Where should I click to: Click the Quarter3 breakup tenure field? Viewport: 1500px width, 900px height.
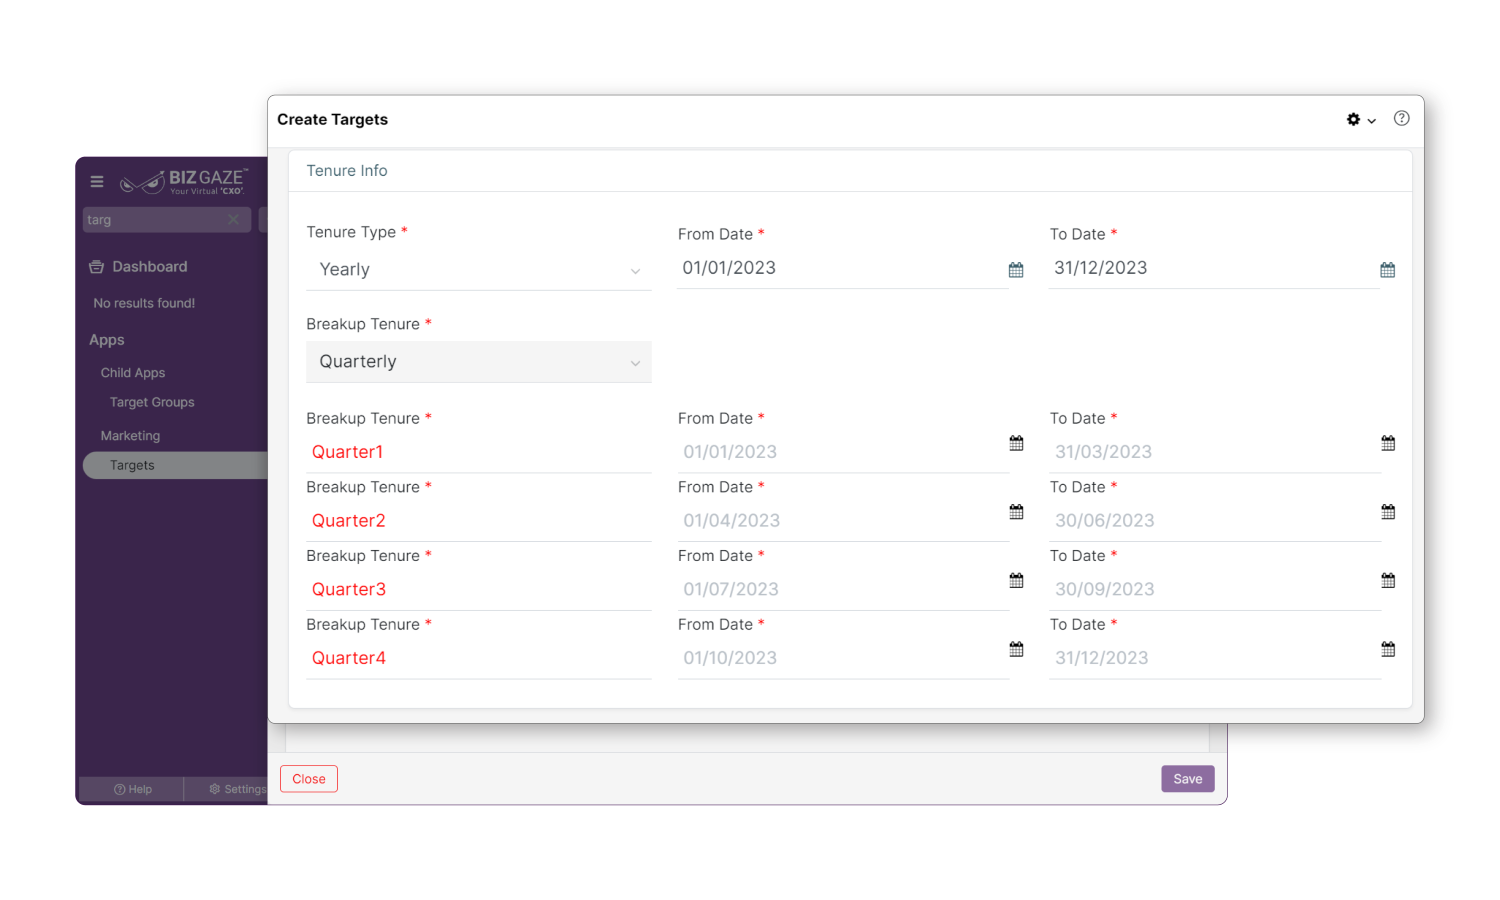tap(479, 590)
